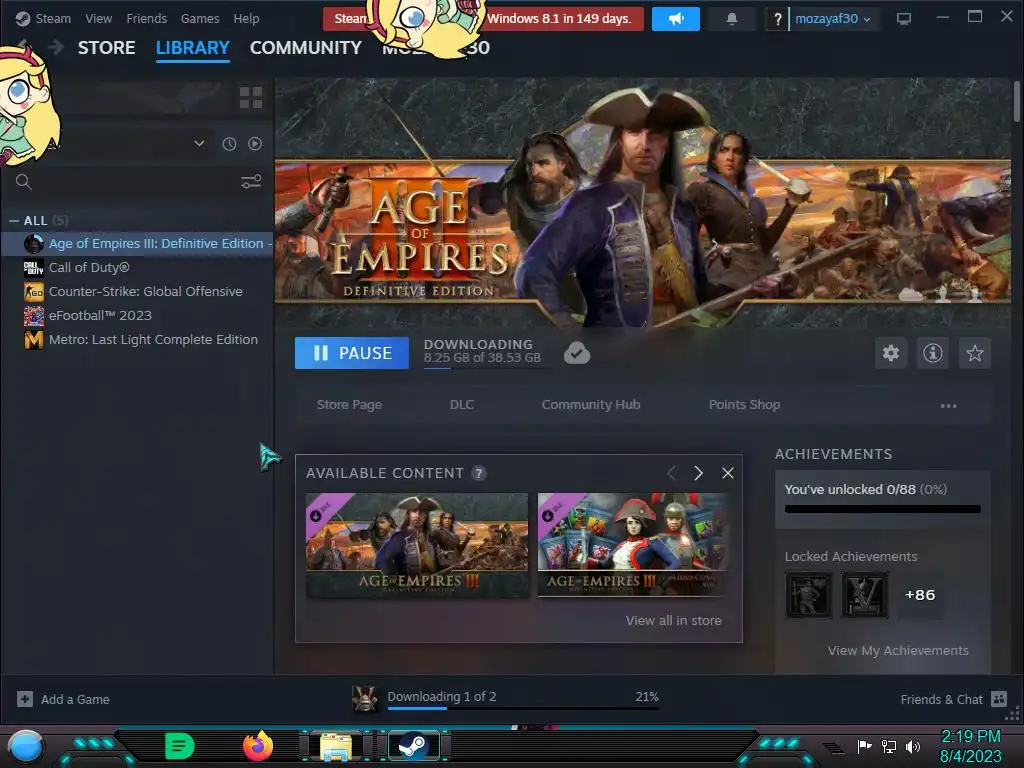Viewport: 1024px width, 768px height.
Task: Open the DLC link
Action: click(x=462, y=405)
